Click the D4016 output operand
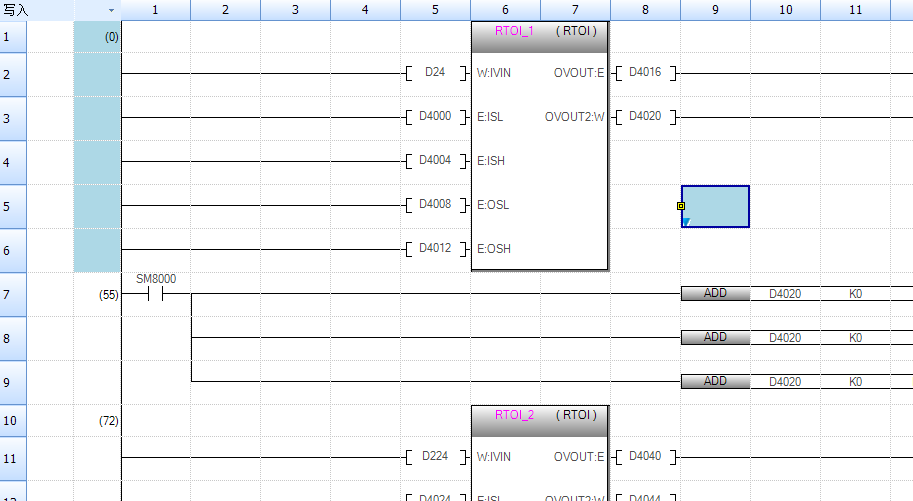Image resolution: width=913 pixels, height=501 pixels. 645,73
